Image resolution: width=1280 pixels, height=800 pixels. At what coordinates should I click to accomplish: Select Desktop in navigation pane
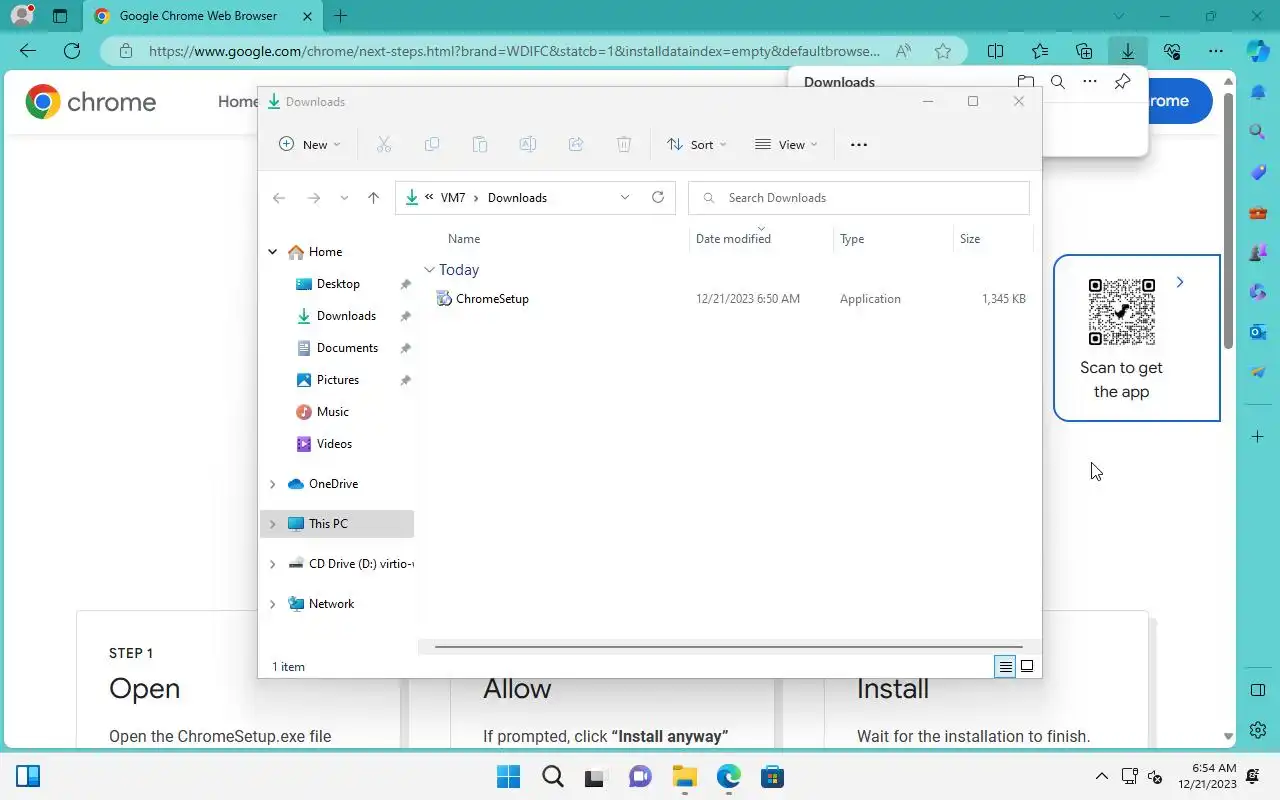click(338, 284)
